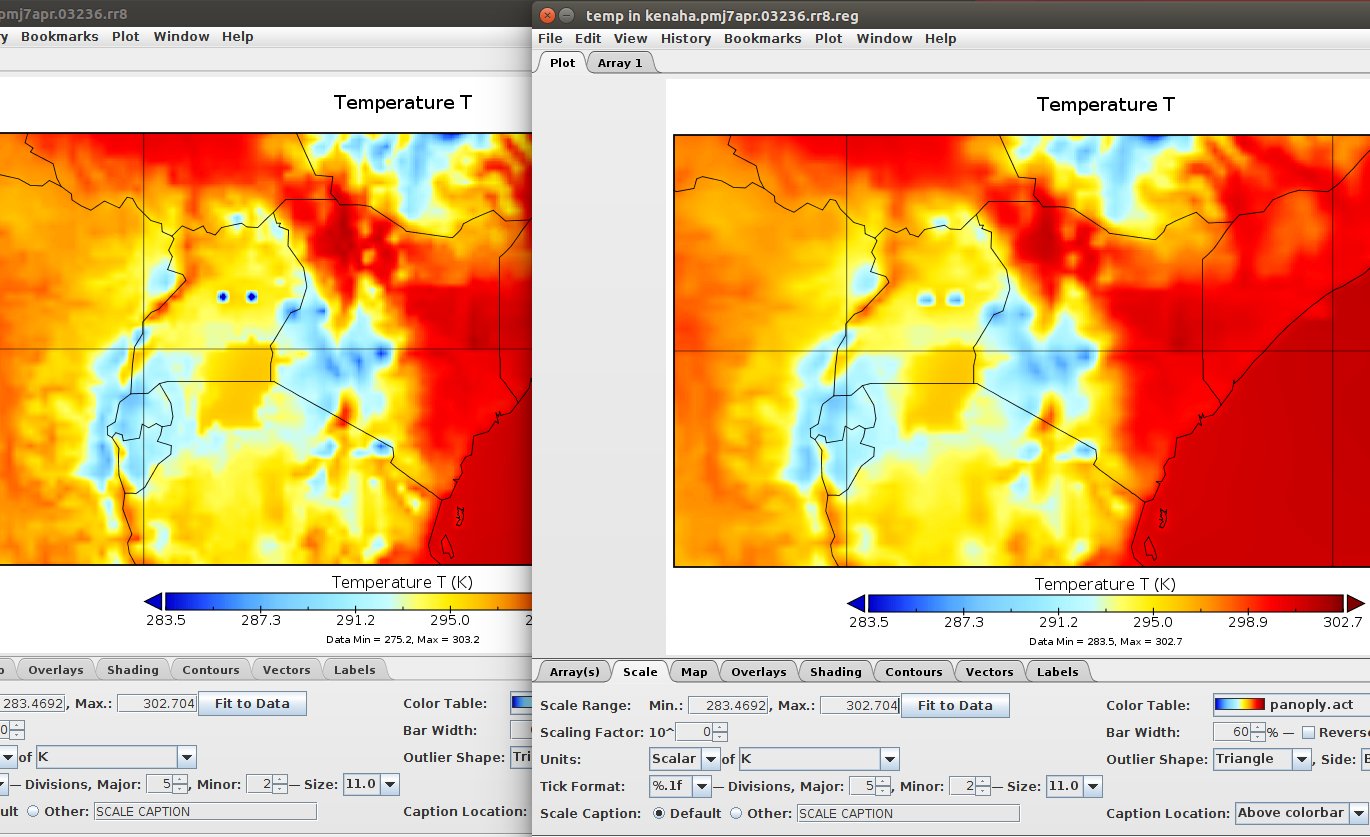Screen dimensions: 1370x837
Task: Open Caption Location Above colorbar dropdown
Action: tap(1359, 813)
